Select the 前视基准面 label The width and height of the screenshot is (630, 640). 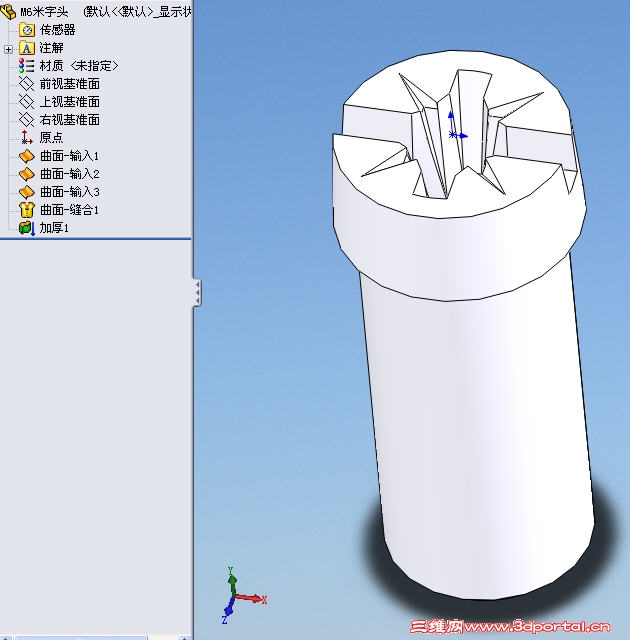pyautogui.click(x=70, y=84)
